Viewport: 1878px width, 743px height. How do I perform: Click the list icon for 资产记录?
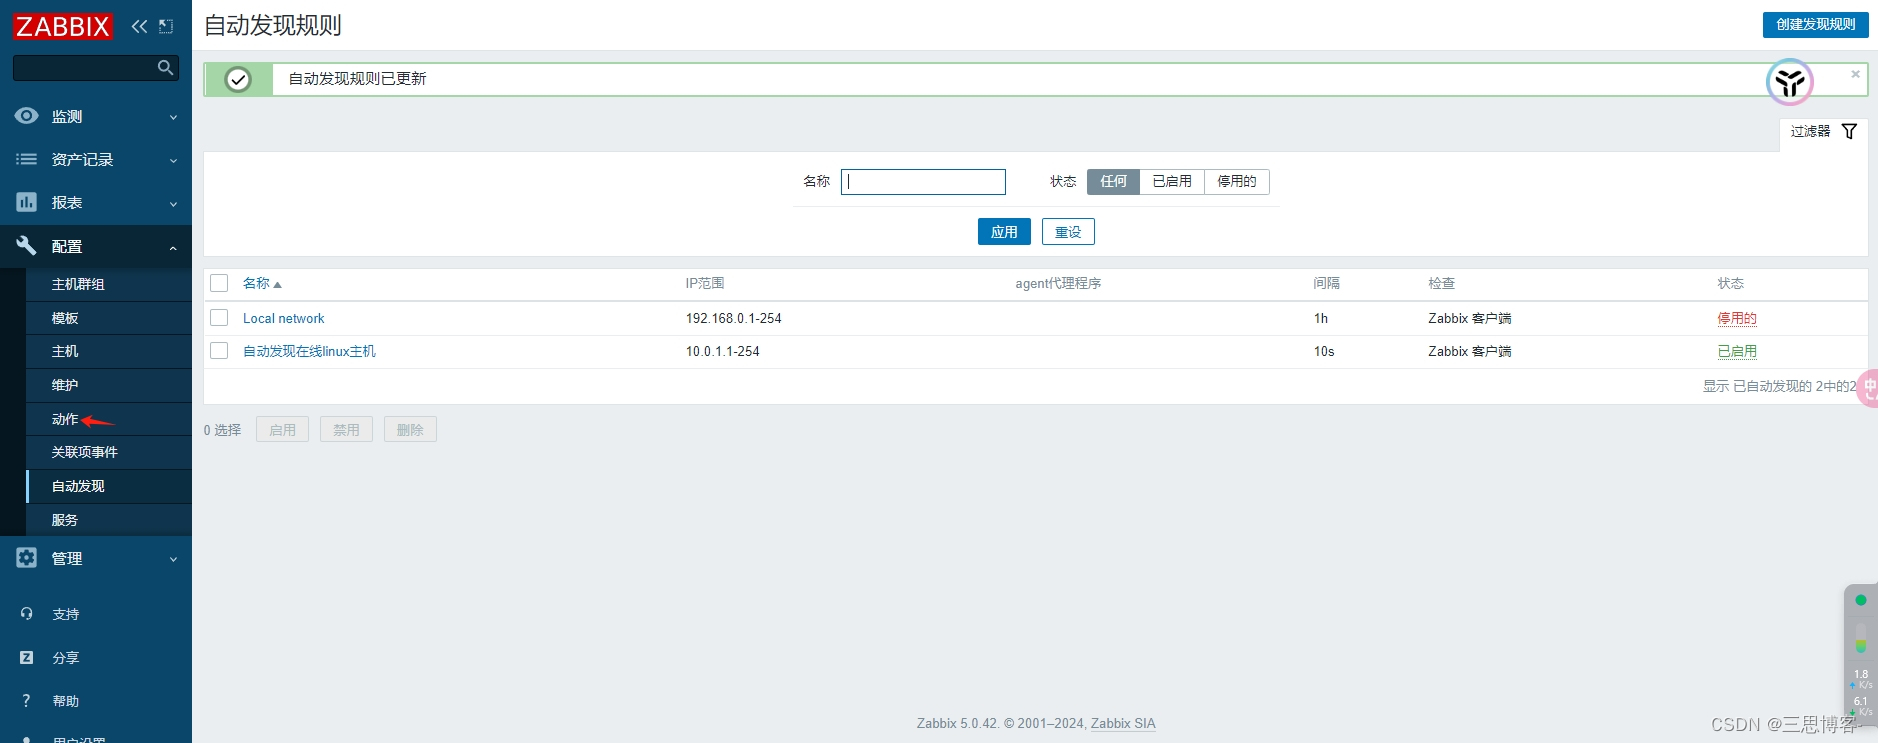click(x=27, y=159)
